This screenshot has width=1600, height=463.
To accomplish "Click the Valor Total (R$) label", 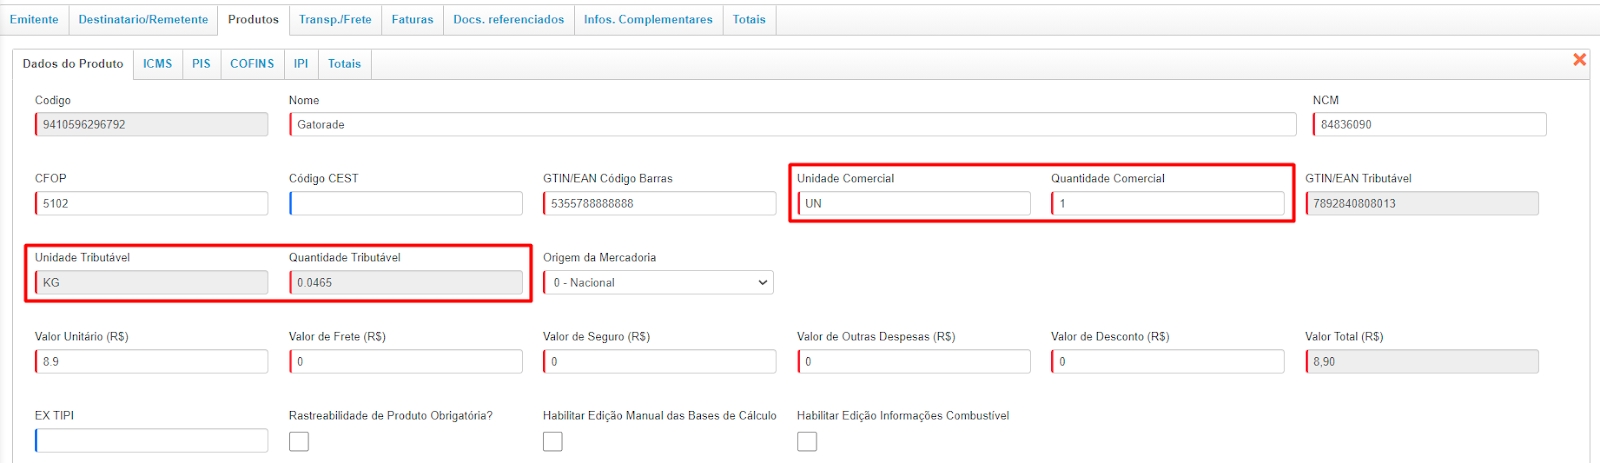I will coord(1344,336).
